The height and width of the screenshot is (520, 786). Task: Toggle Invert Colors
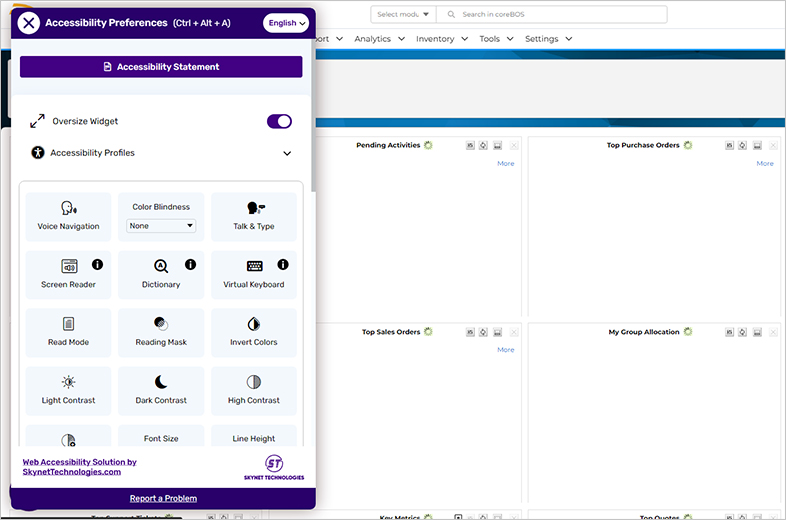(254, 332)
